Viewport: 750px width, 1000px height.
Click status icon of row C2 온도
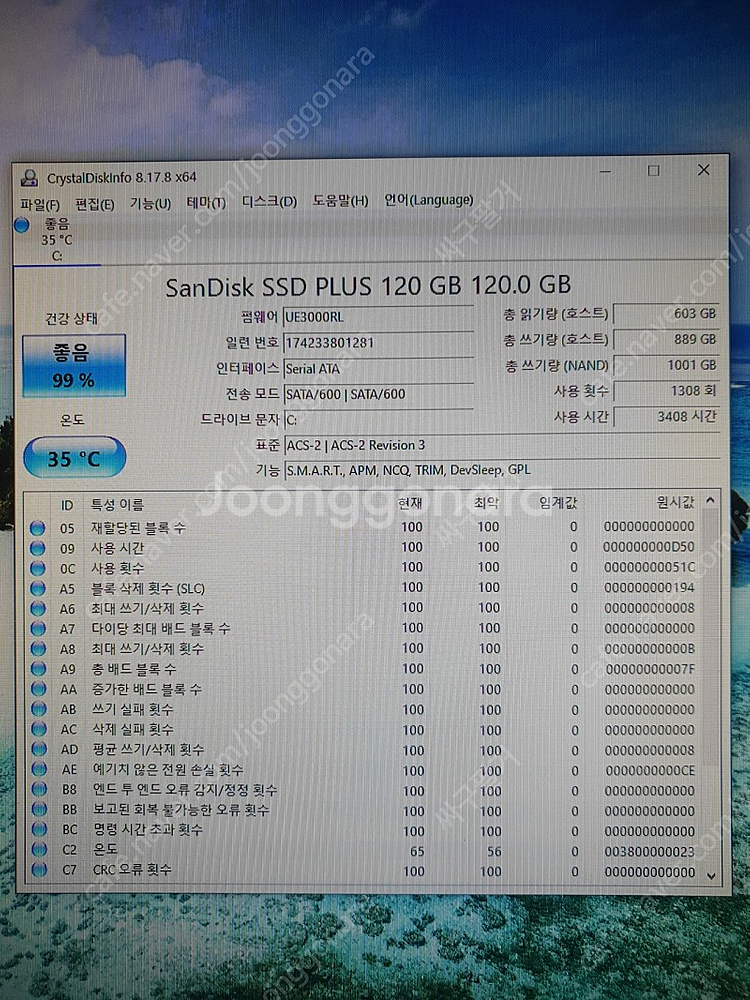(40, 849)
